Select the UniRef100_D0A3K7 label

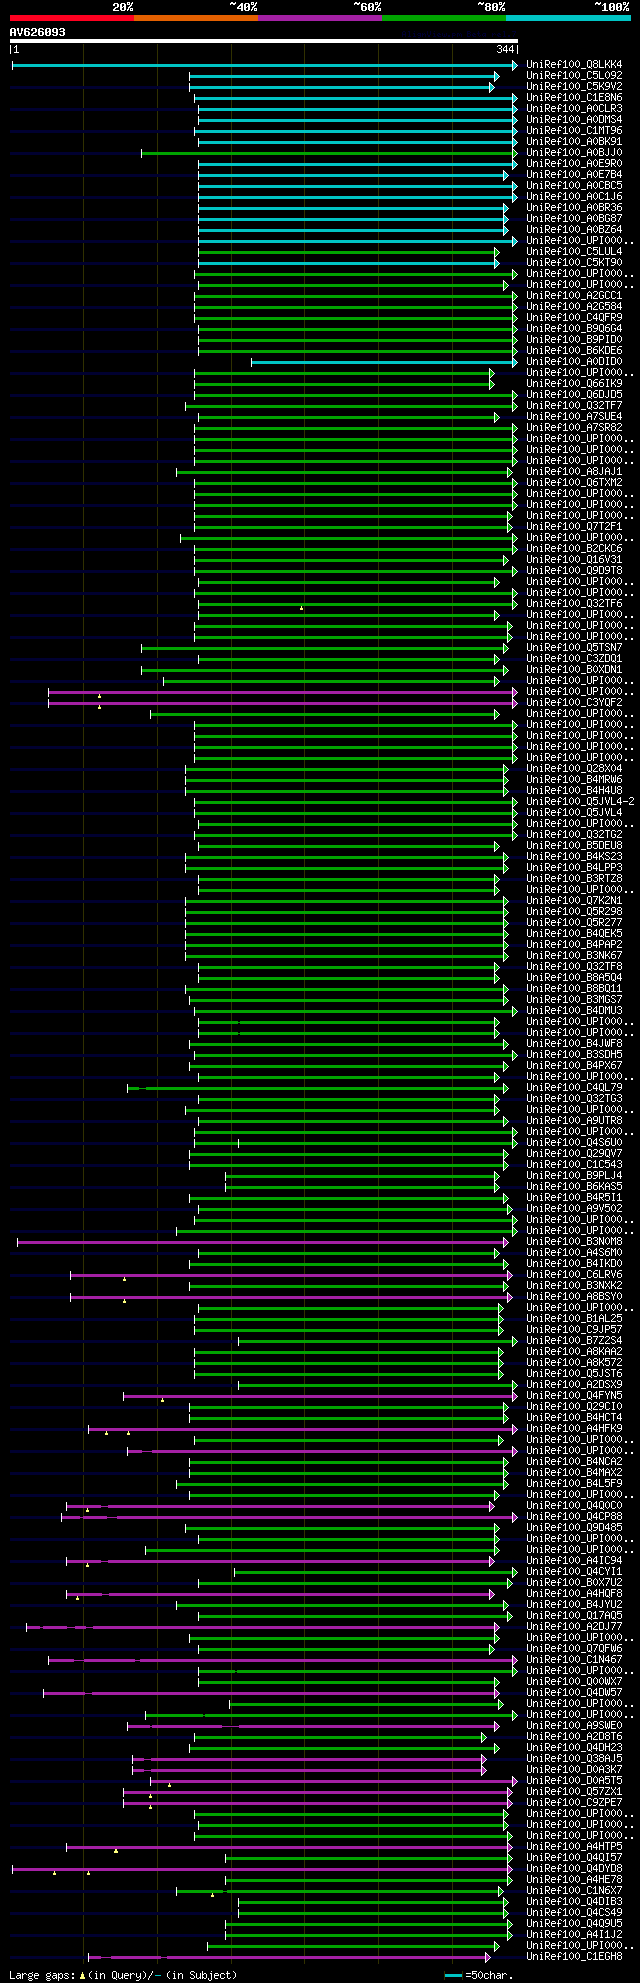click(574, 1770)
